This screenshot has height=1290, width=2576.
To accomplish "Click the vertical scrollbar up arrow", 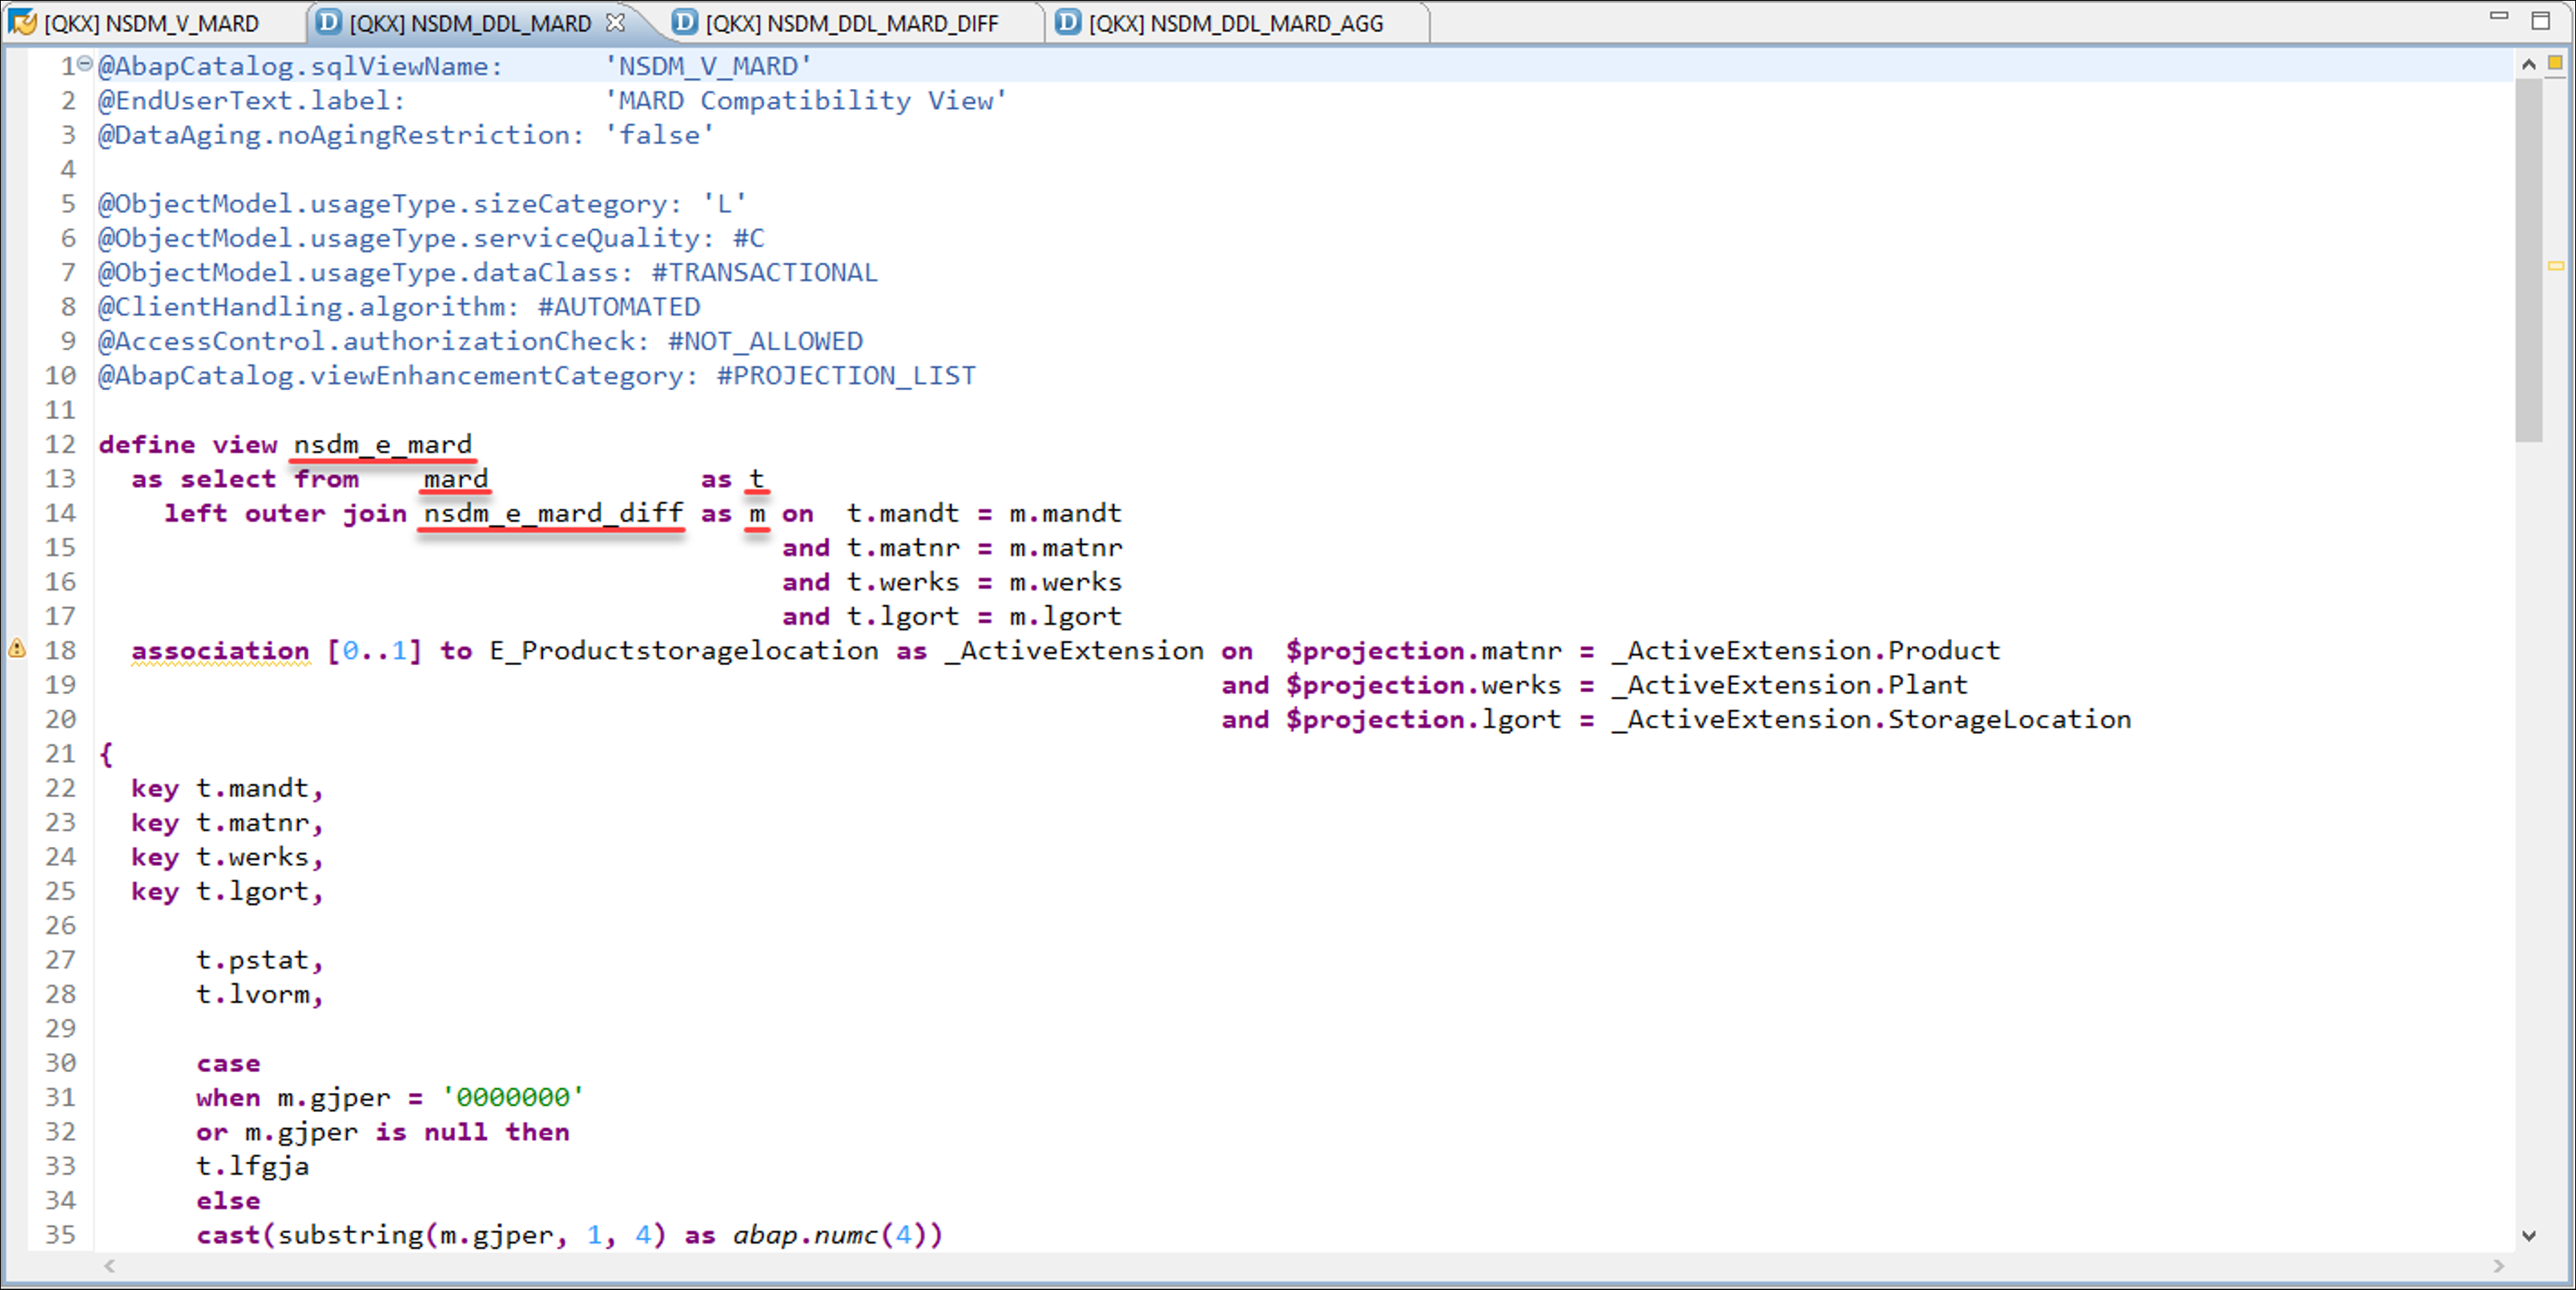I will [2529, 64].
